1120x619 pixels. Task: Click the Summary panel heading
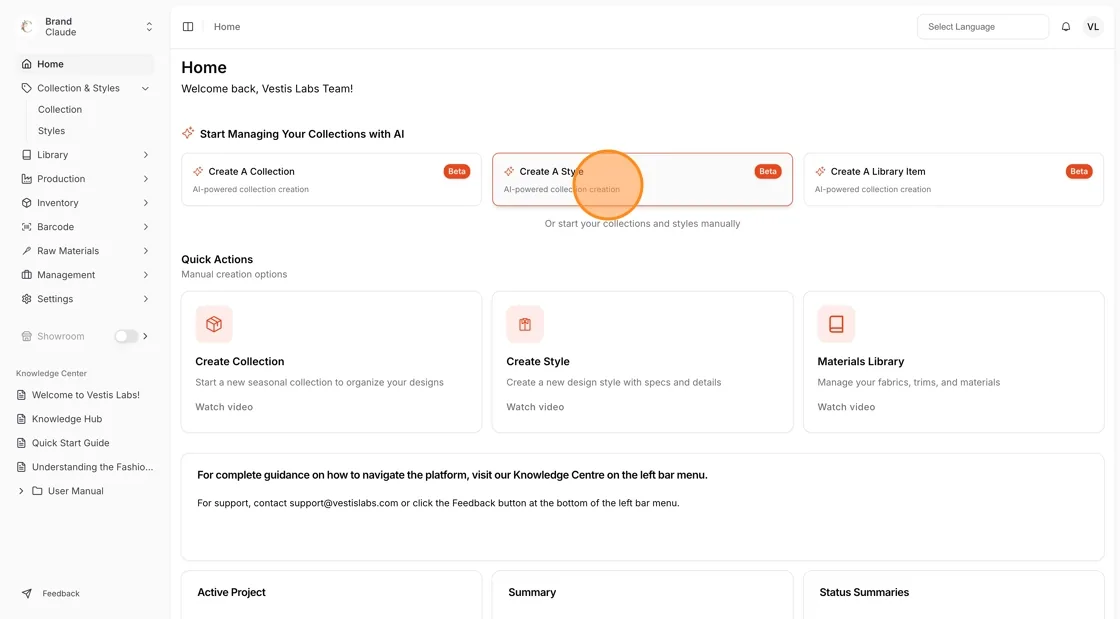coord(532,593)
